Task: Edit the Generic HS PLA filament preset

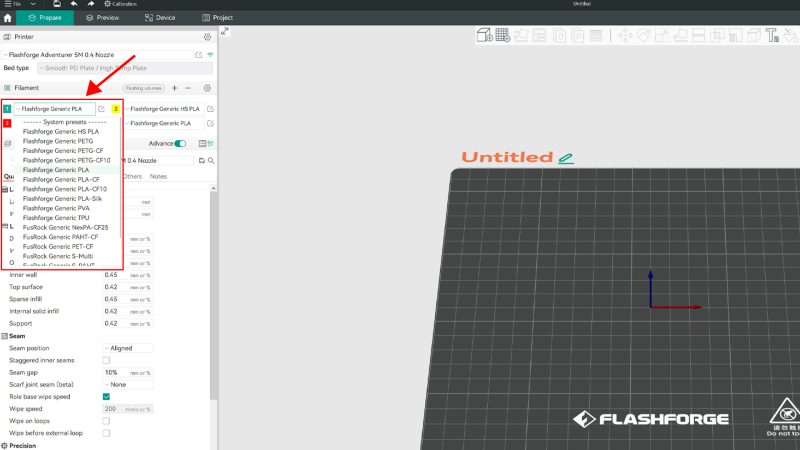Action: click(x=210, y=109)
